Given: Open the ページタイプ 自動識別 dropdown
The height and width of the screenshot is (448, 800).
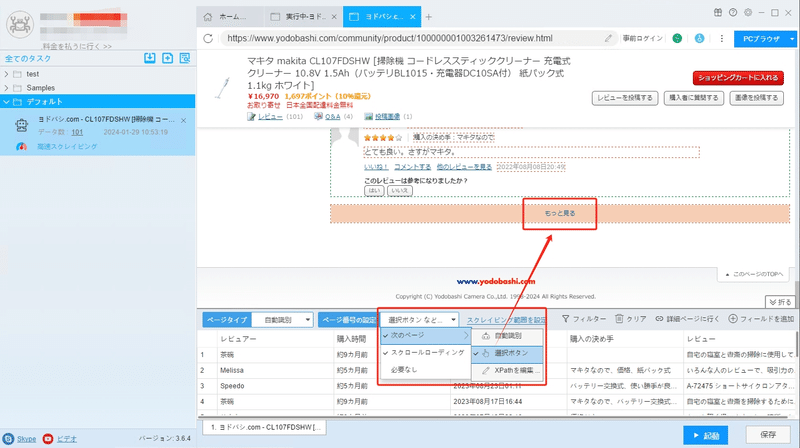Looking at the screenshot, I should coord(282,320).
